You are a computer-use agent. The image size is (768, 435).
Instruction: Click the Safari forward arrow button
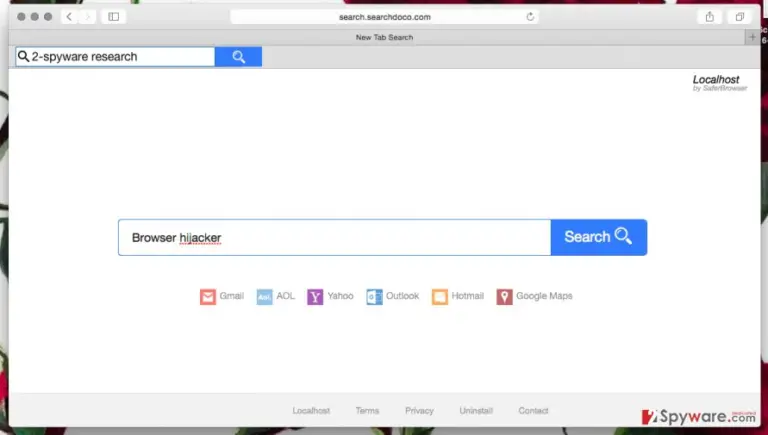[87, 17]
